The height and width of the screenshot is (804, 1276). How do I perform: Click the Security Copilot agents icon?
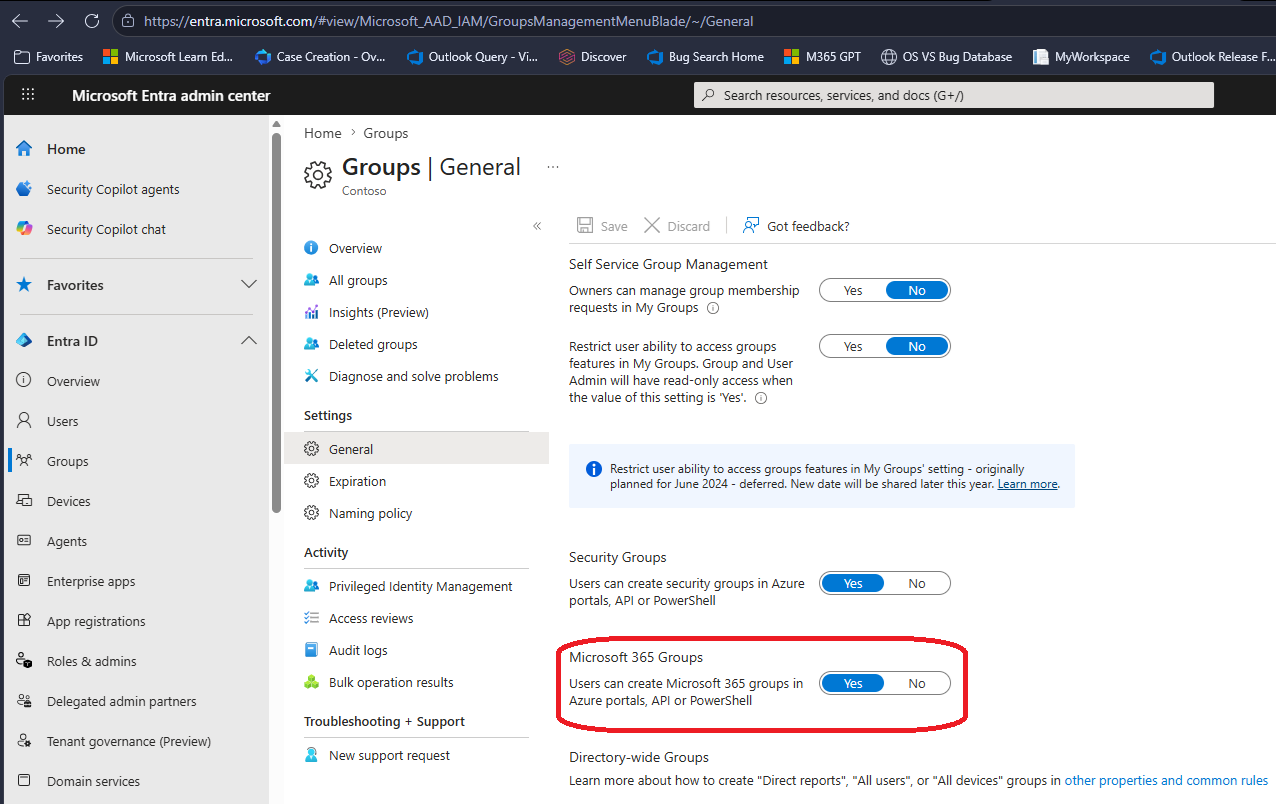pos(25,189)
